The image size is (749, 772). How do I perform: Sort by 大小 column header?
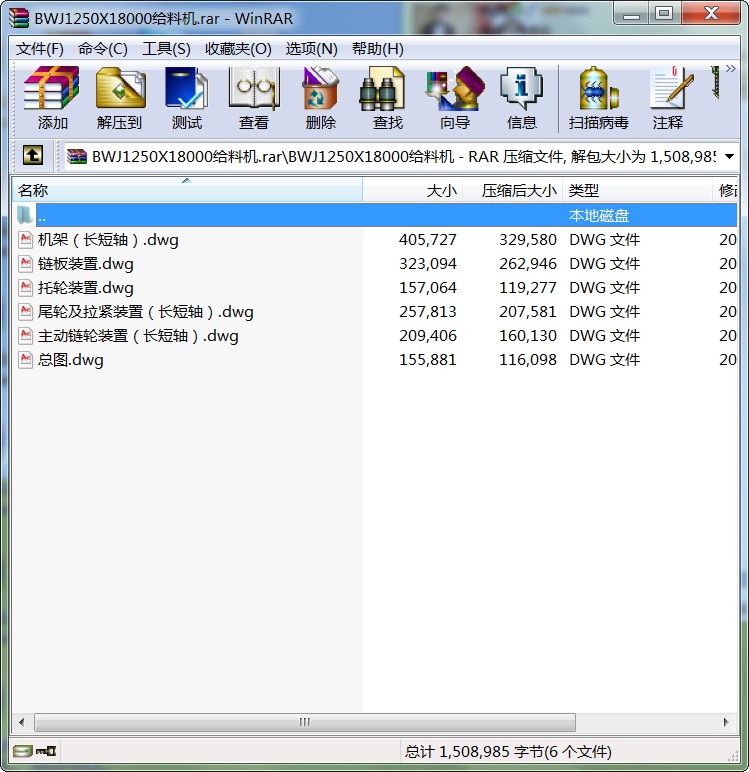click(x=413, y=190)
